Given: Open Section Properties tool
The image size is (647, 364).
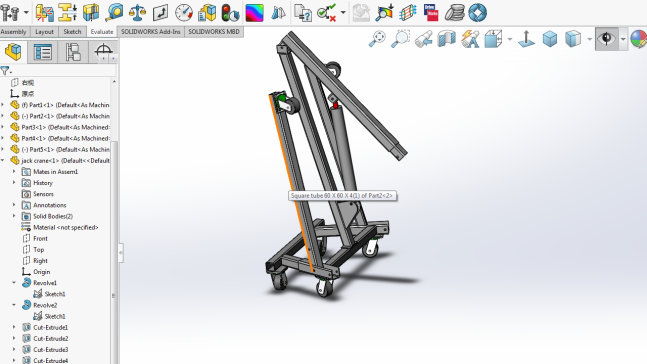Looking at the screenshot, I should (x=161, y=12).
